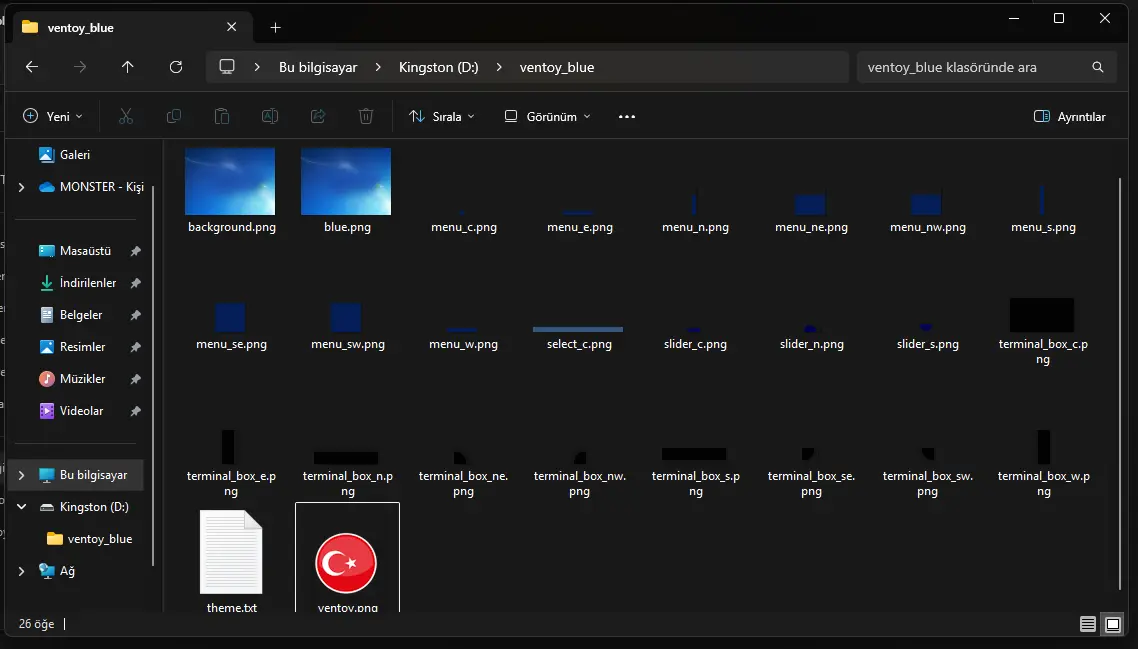Image resolution: width=1138 pixels, height=649 pixels.
Task: Click the search magnifier icon
Action: 1097,67
